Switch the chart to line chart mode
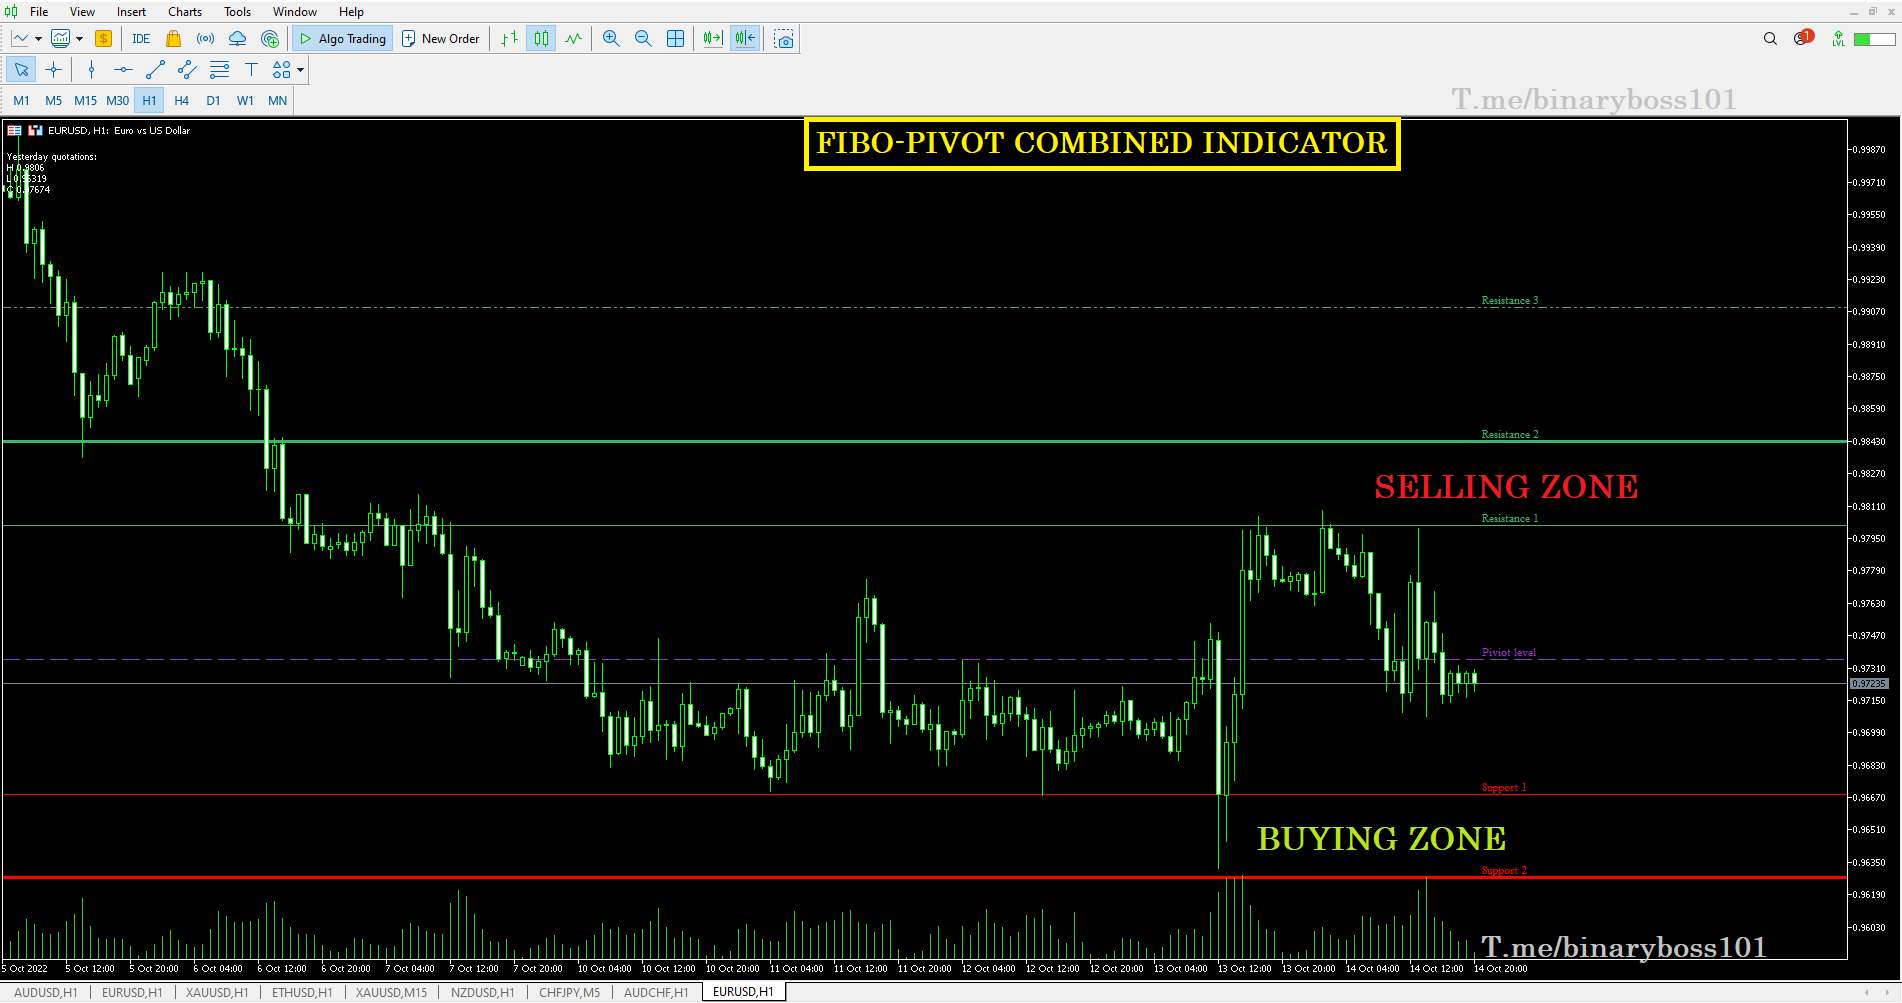1902x1003 pixels. (573, 38)
